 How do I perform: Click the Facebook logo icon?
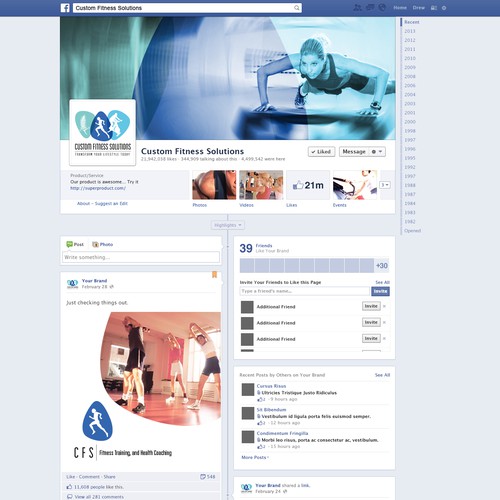(65, 8)
